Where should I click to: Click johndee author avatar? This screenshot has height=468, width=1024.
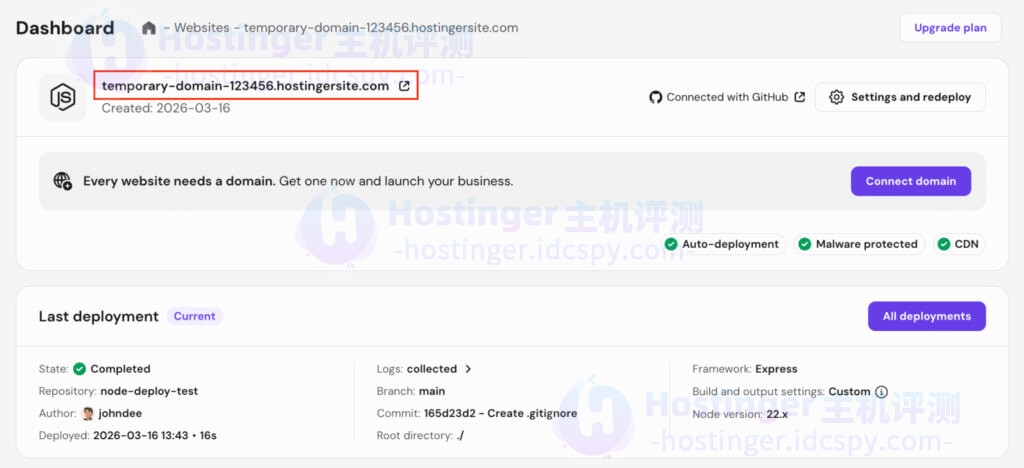coord(88,414)
